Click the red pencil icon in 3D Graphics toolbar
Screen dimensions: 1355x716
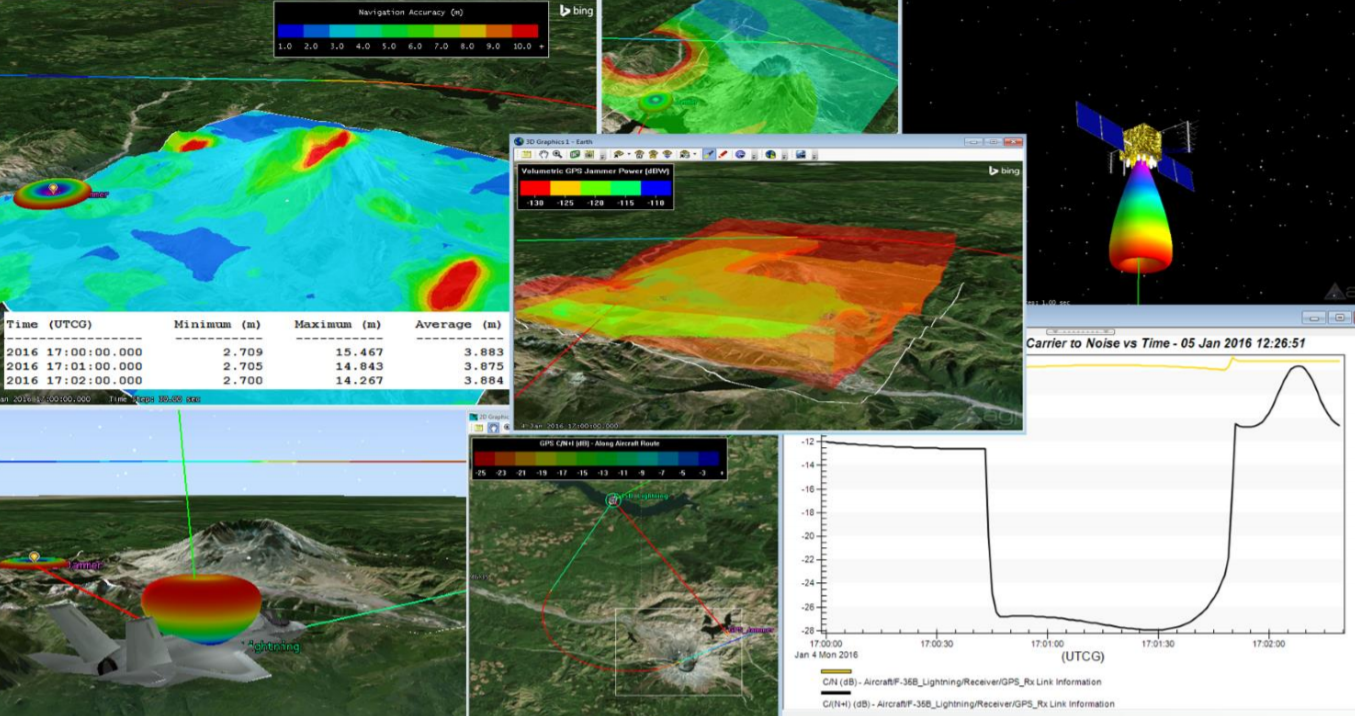[723, 154]
